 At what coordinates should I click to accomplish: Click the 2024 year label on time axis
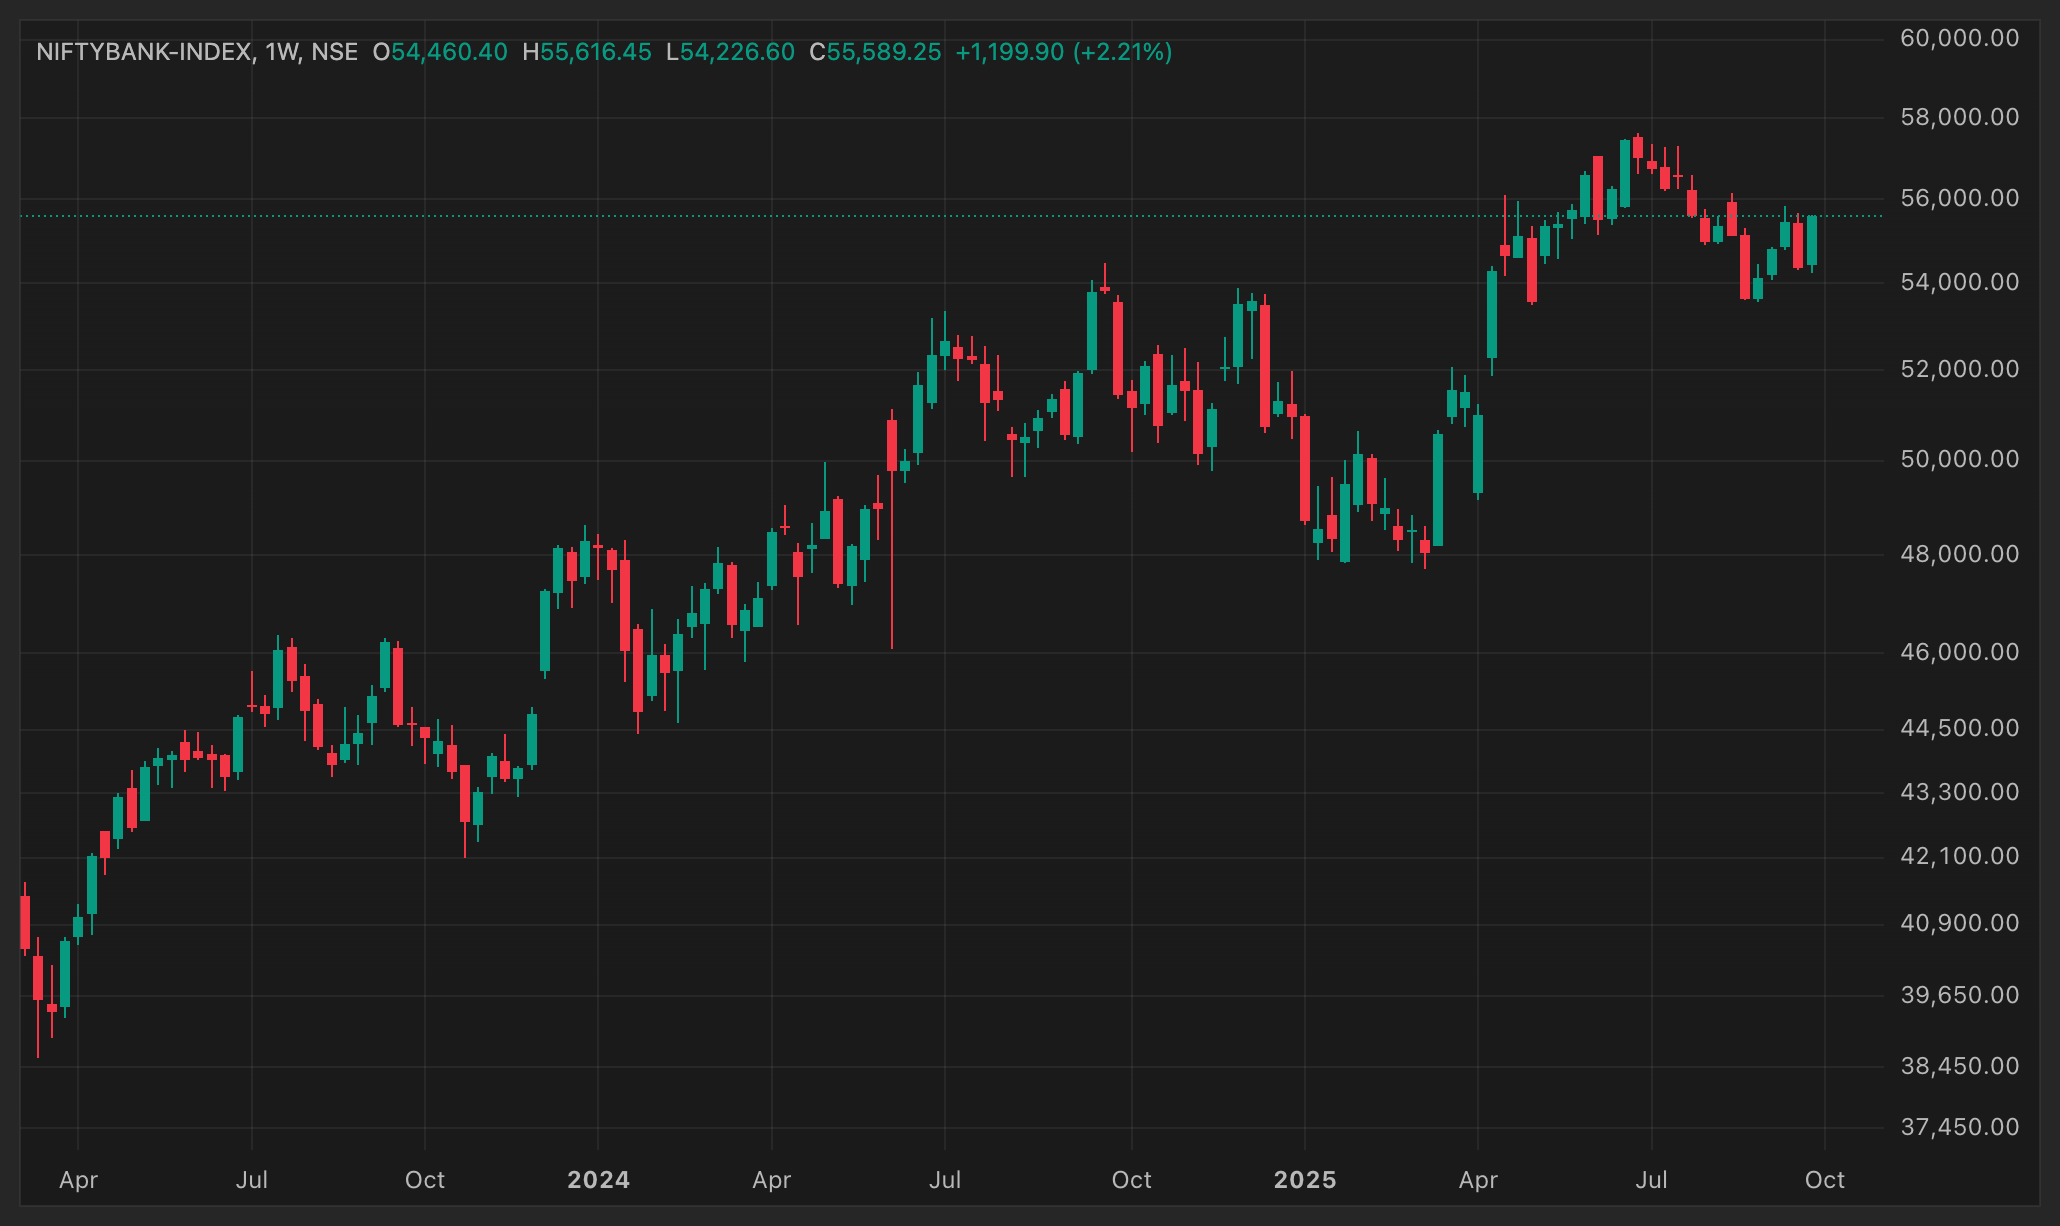pos(598,1180)
